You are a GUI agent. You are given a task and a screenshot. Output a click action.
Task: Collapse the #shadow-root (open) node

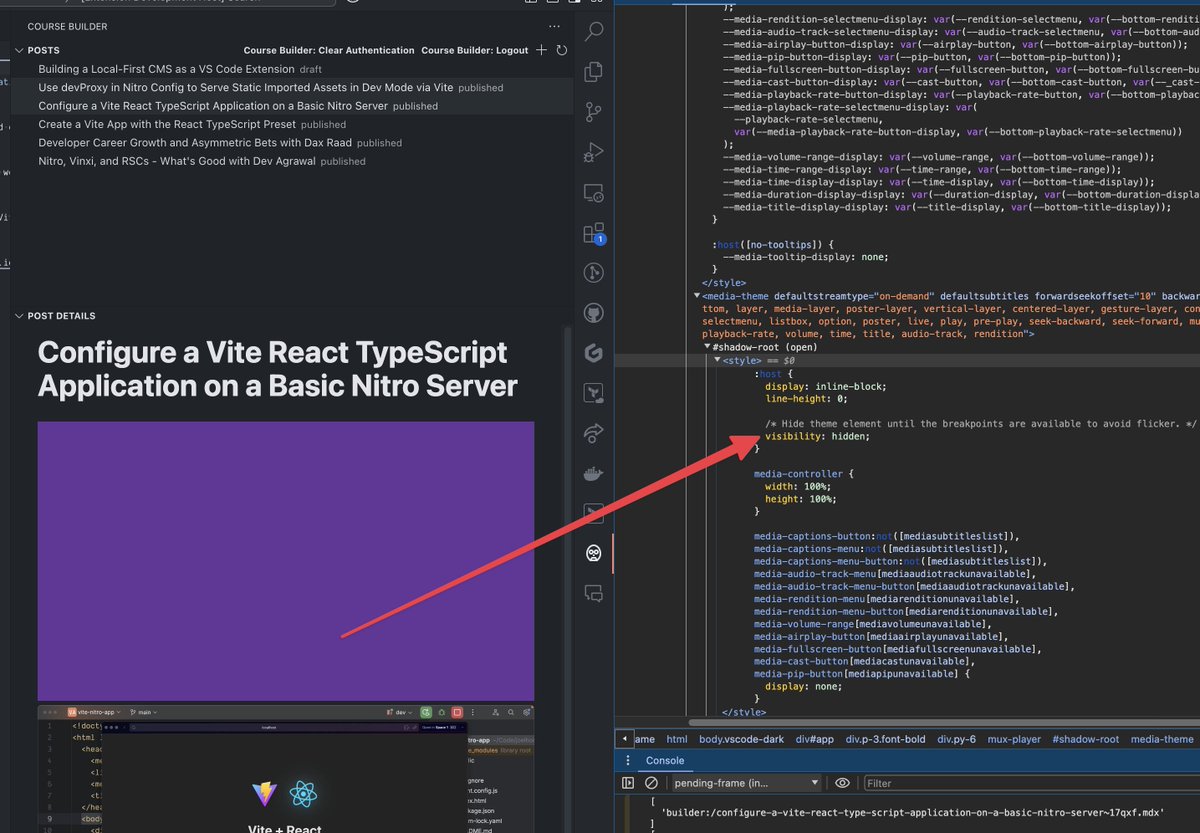coord(708,347)
